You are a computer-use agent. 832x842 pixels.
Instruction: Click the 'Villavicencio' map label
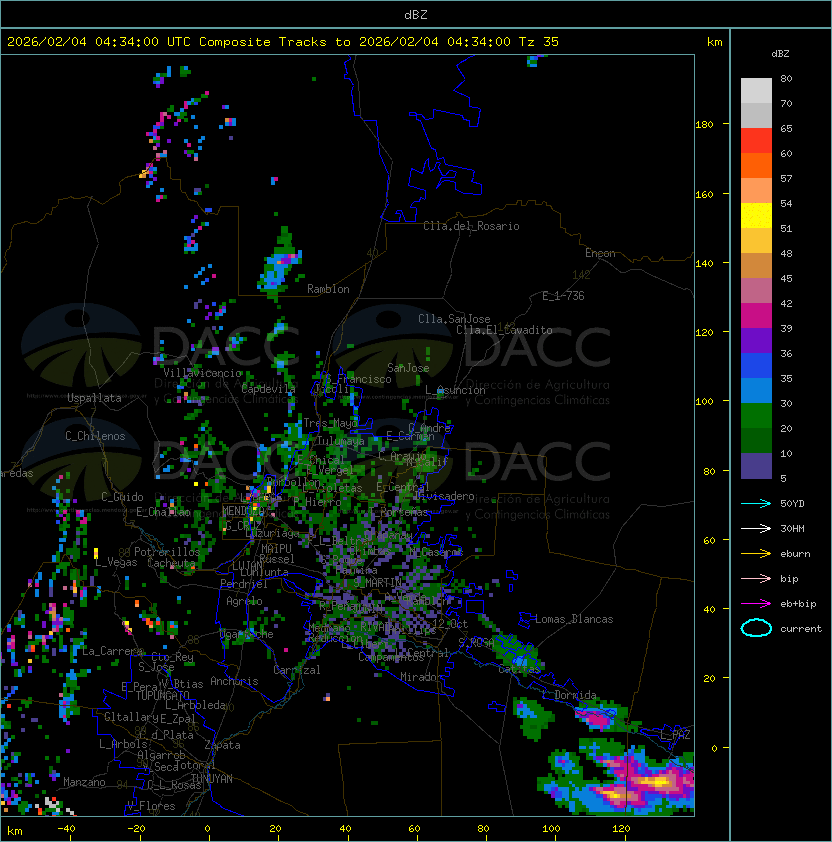coord(202,373)
